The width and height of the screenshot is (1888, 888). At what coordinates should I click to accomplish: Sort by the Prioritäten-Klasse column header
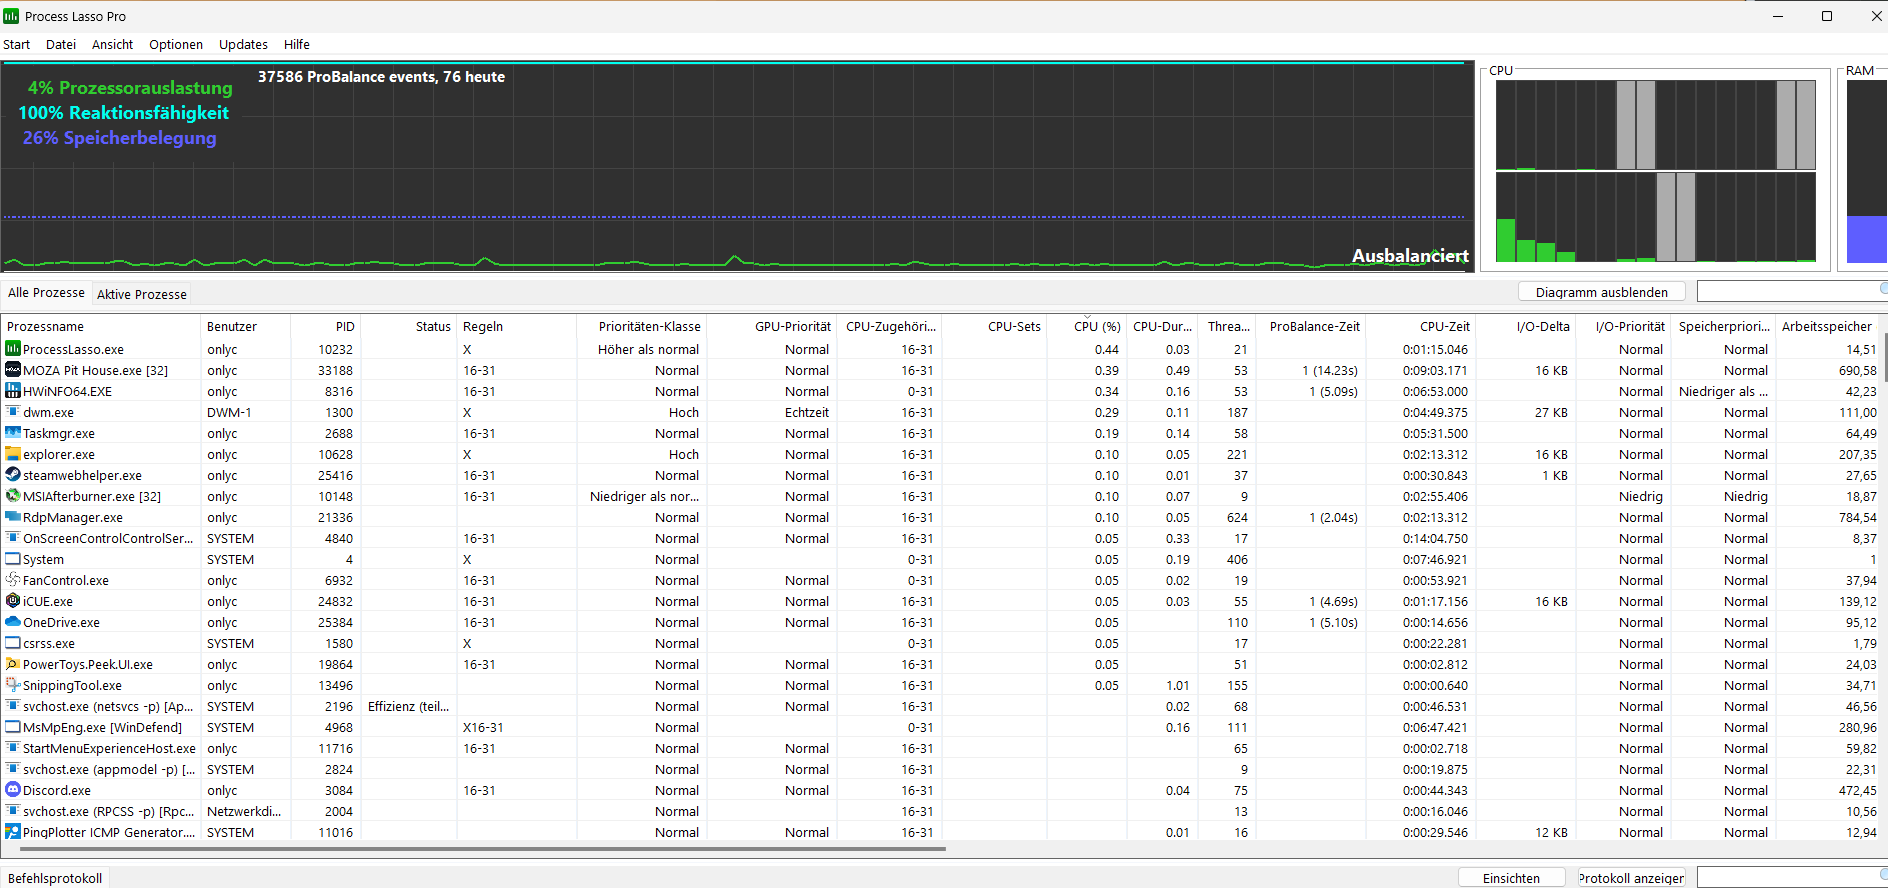[x=641, y=326]
